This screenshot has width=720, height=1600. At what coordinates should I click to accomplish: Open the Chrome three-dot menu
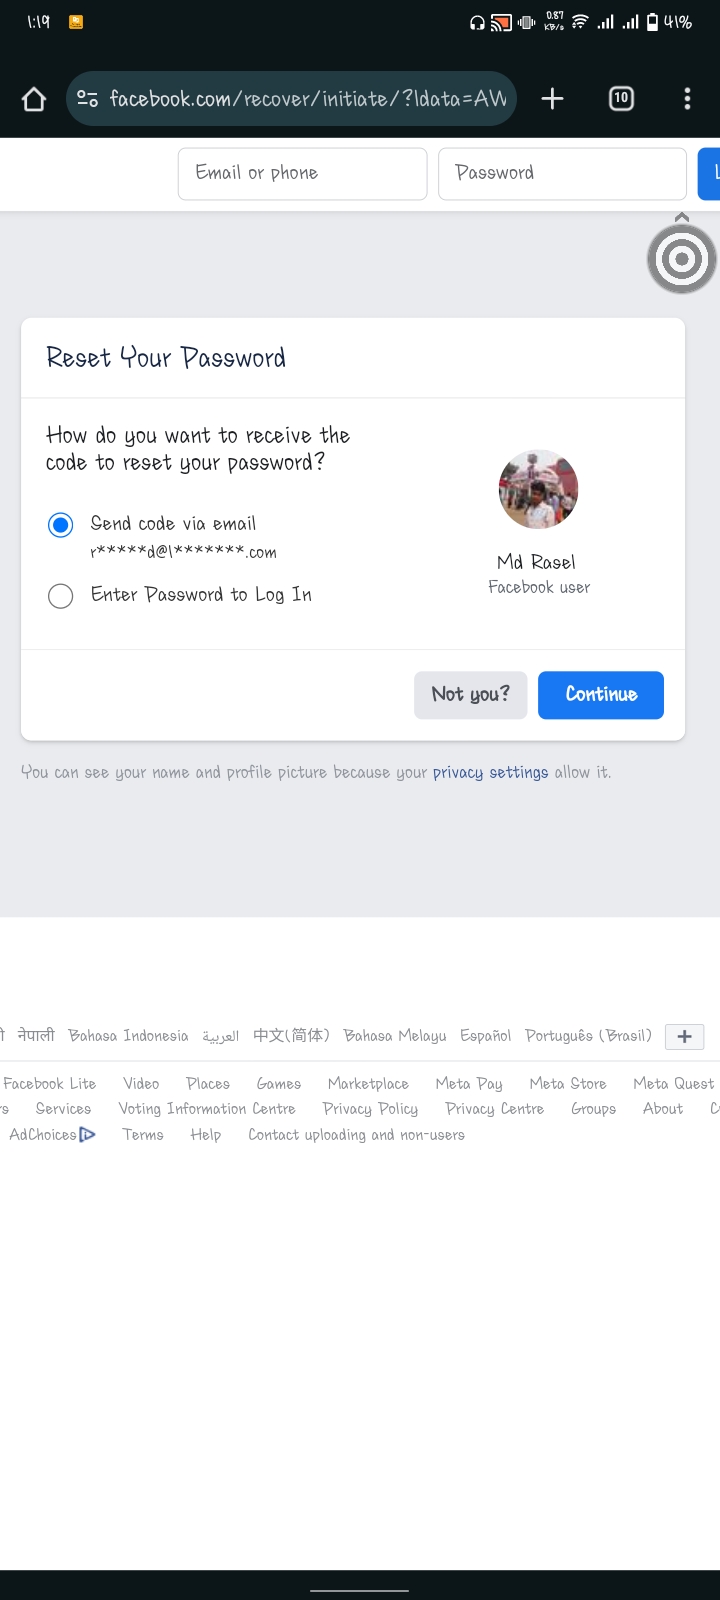pyautogui.click(x=687, y=98)
